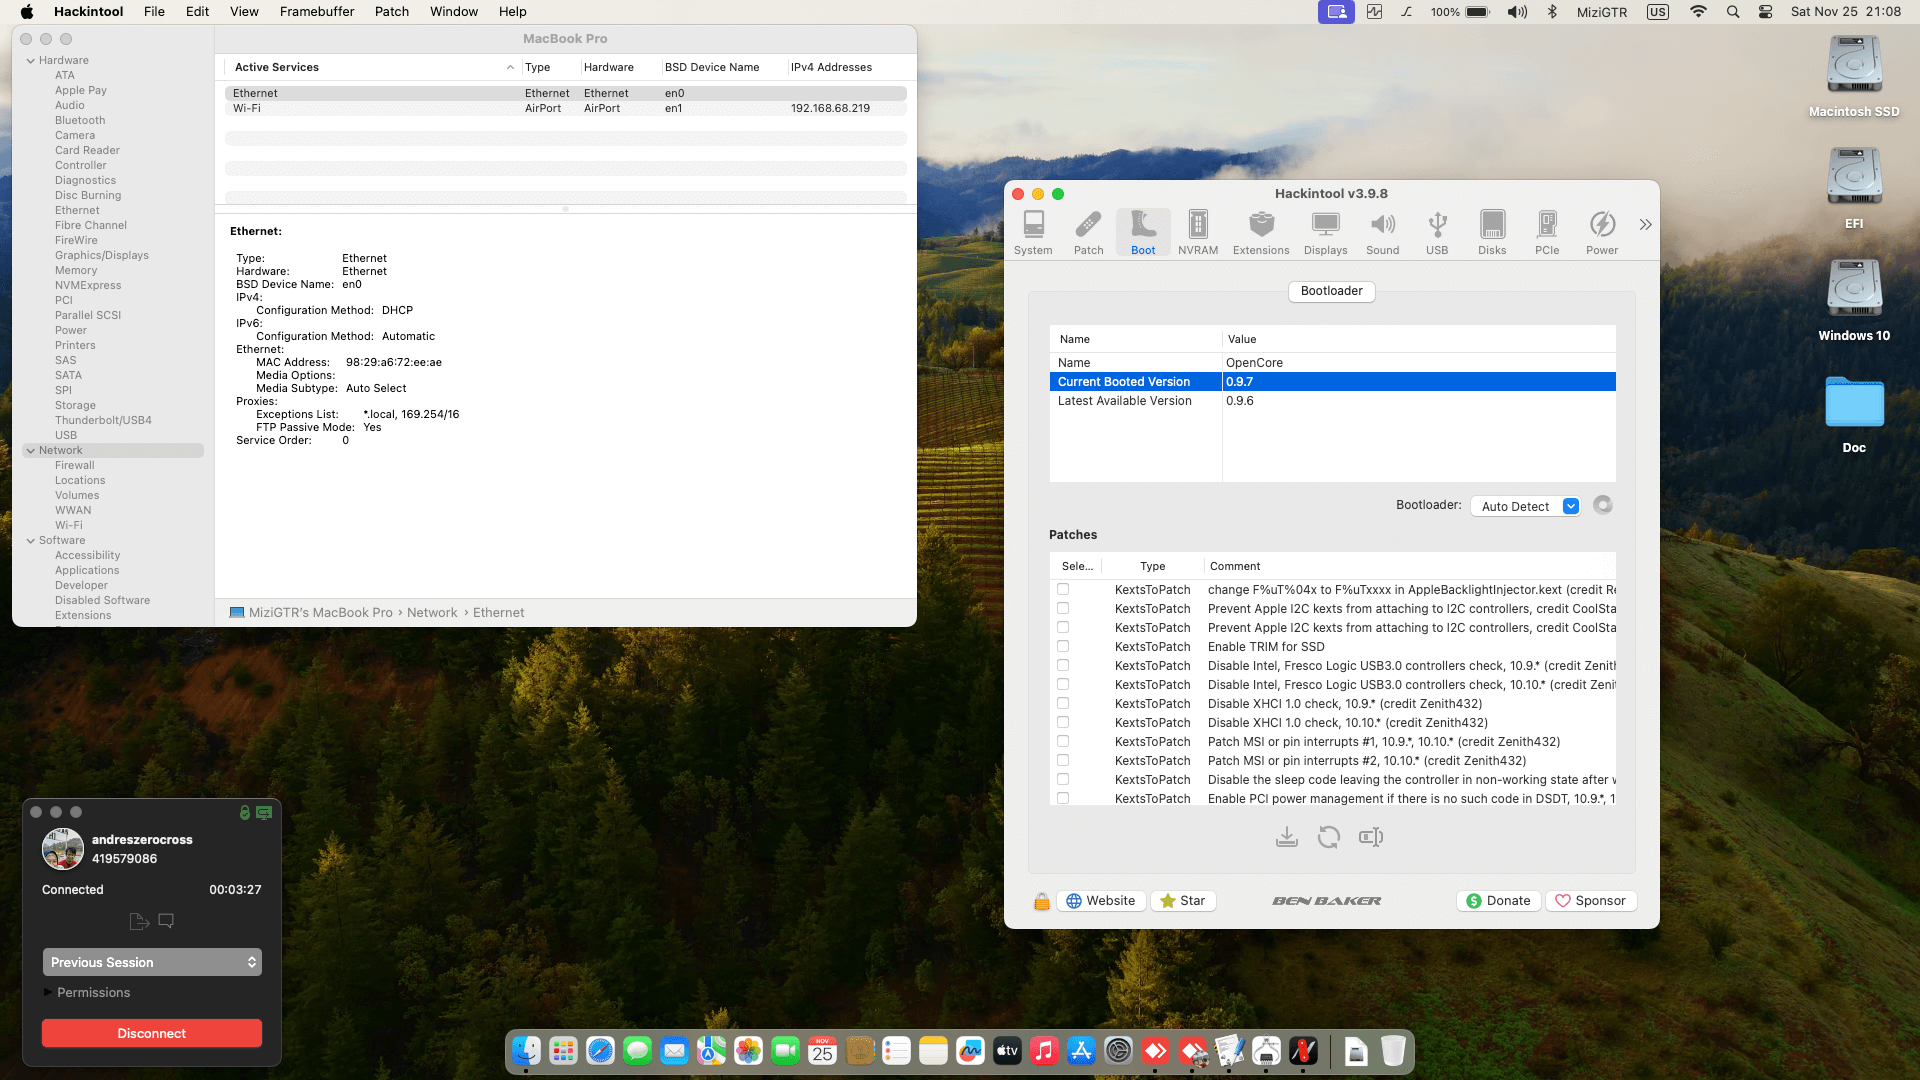Select the Wi-Fi row in Active Services
1920x1080 pixels.
[566, 108]
